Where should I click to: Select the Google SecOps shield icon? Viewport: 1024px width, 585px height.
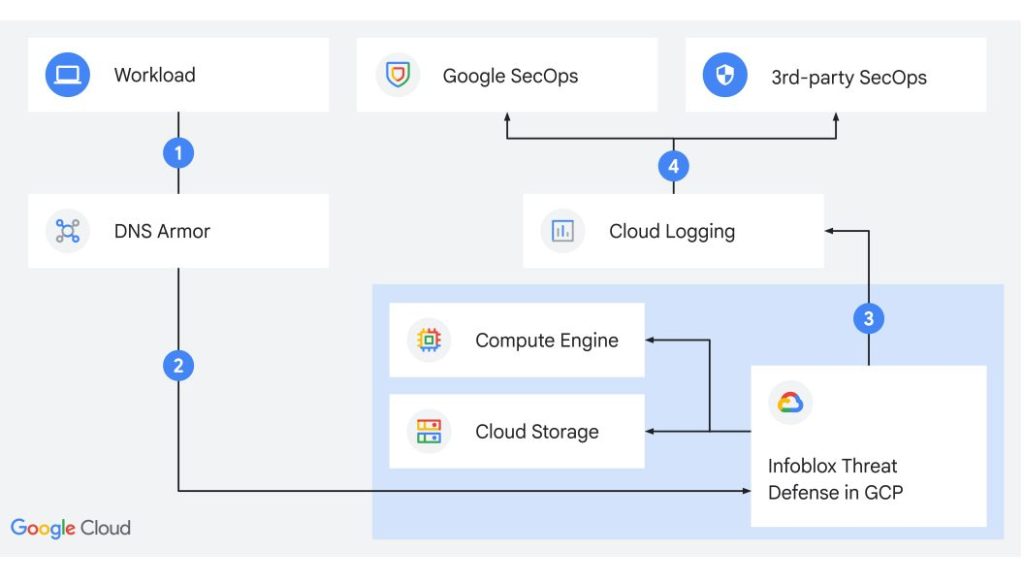(x=398, y=76)
